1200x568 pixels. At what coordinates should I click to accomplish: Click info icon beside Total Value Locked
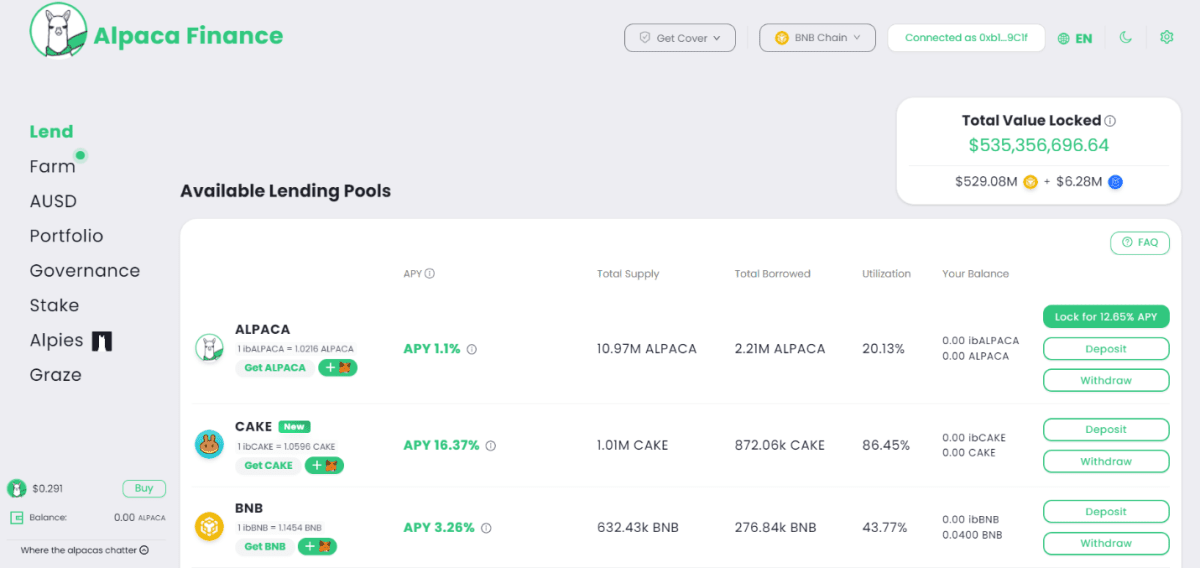[1110, 121]
